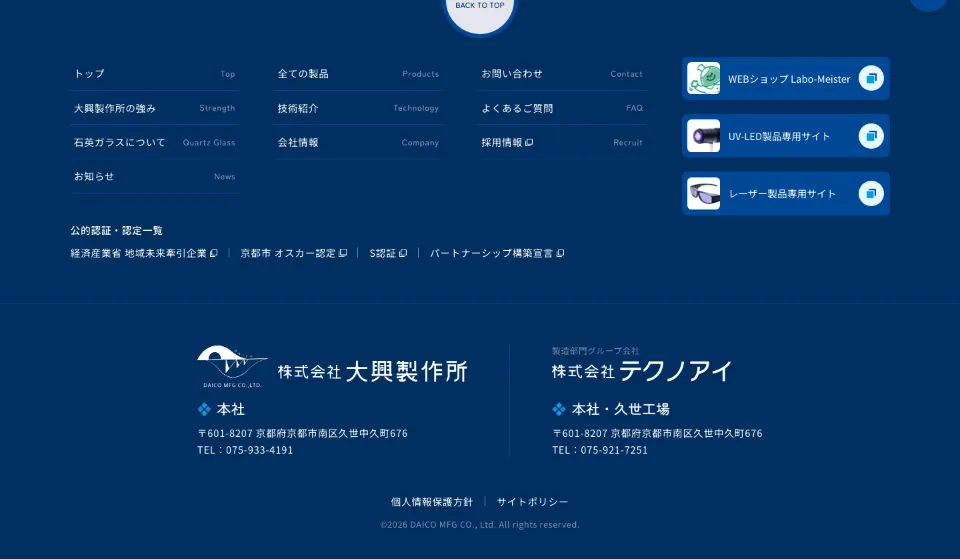
Task: Open サイトポリシー link
Action: pos(533,502)
